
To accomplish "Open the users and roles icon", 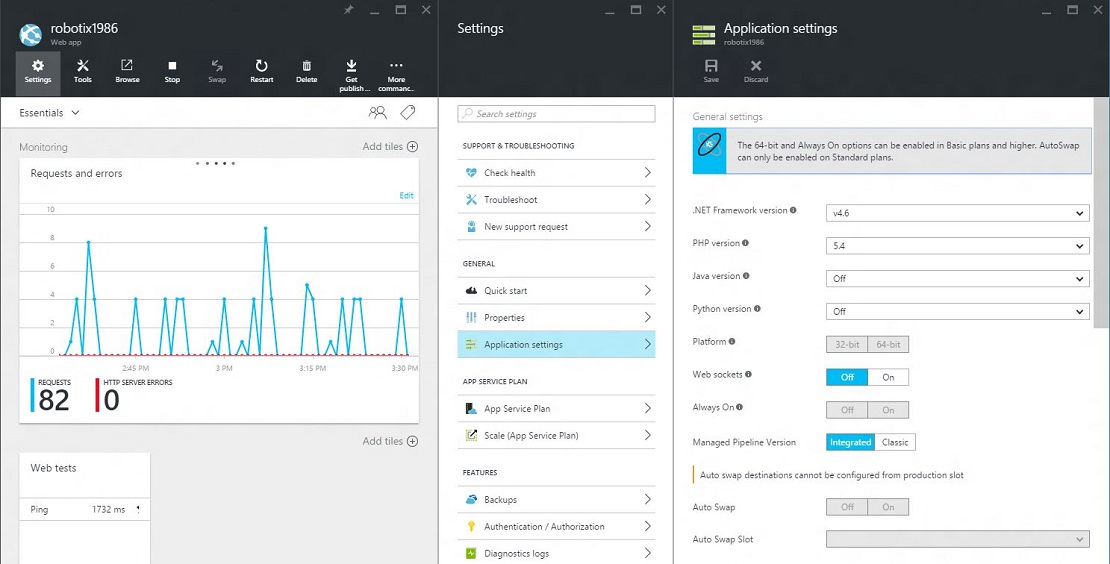I will tap(377, 113).
